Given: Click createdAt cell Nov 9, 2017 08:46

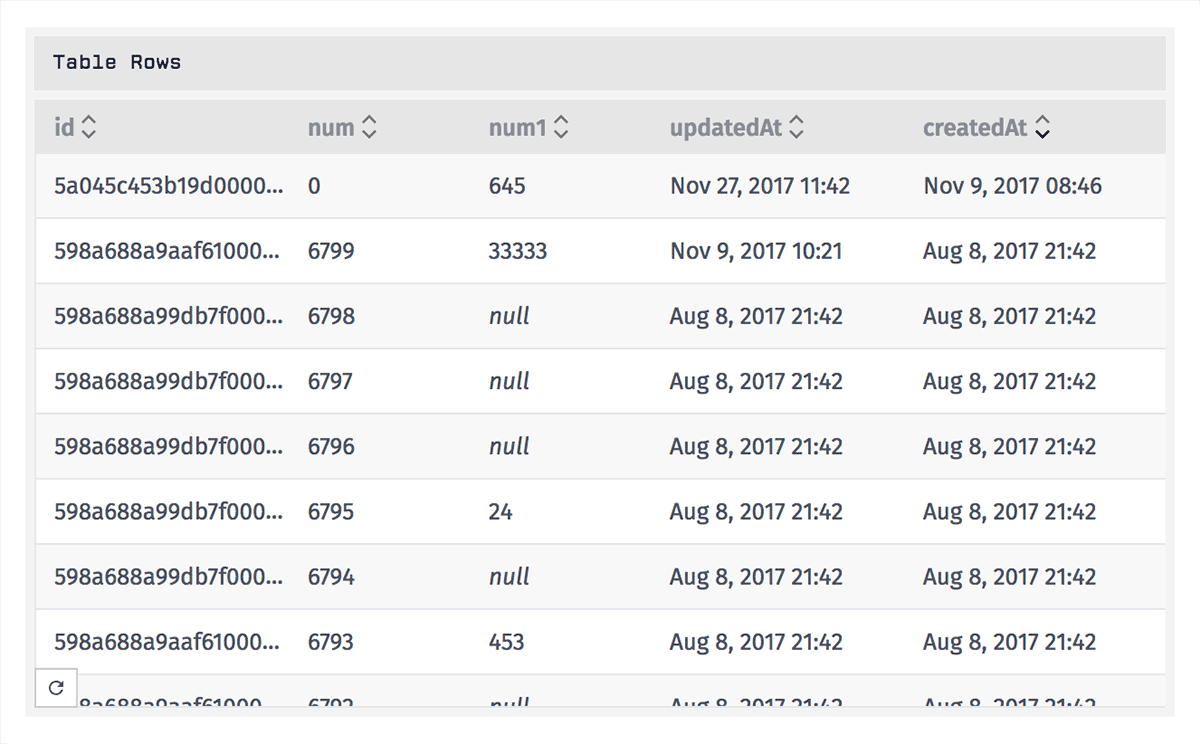Looking at the screenshot, I should (1012, 186).
